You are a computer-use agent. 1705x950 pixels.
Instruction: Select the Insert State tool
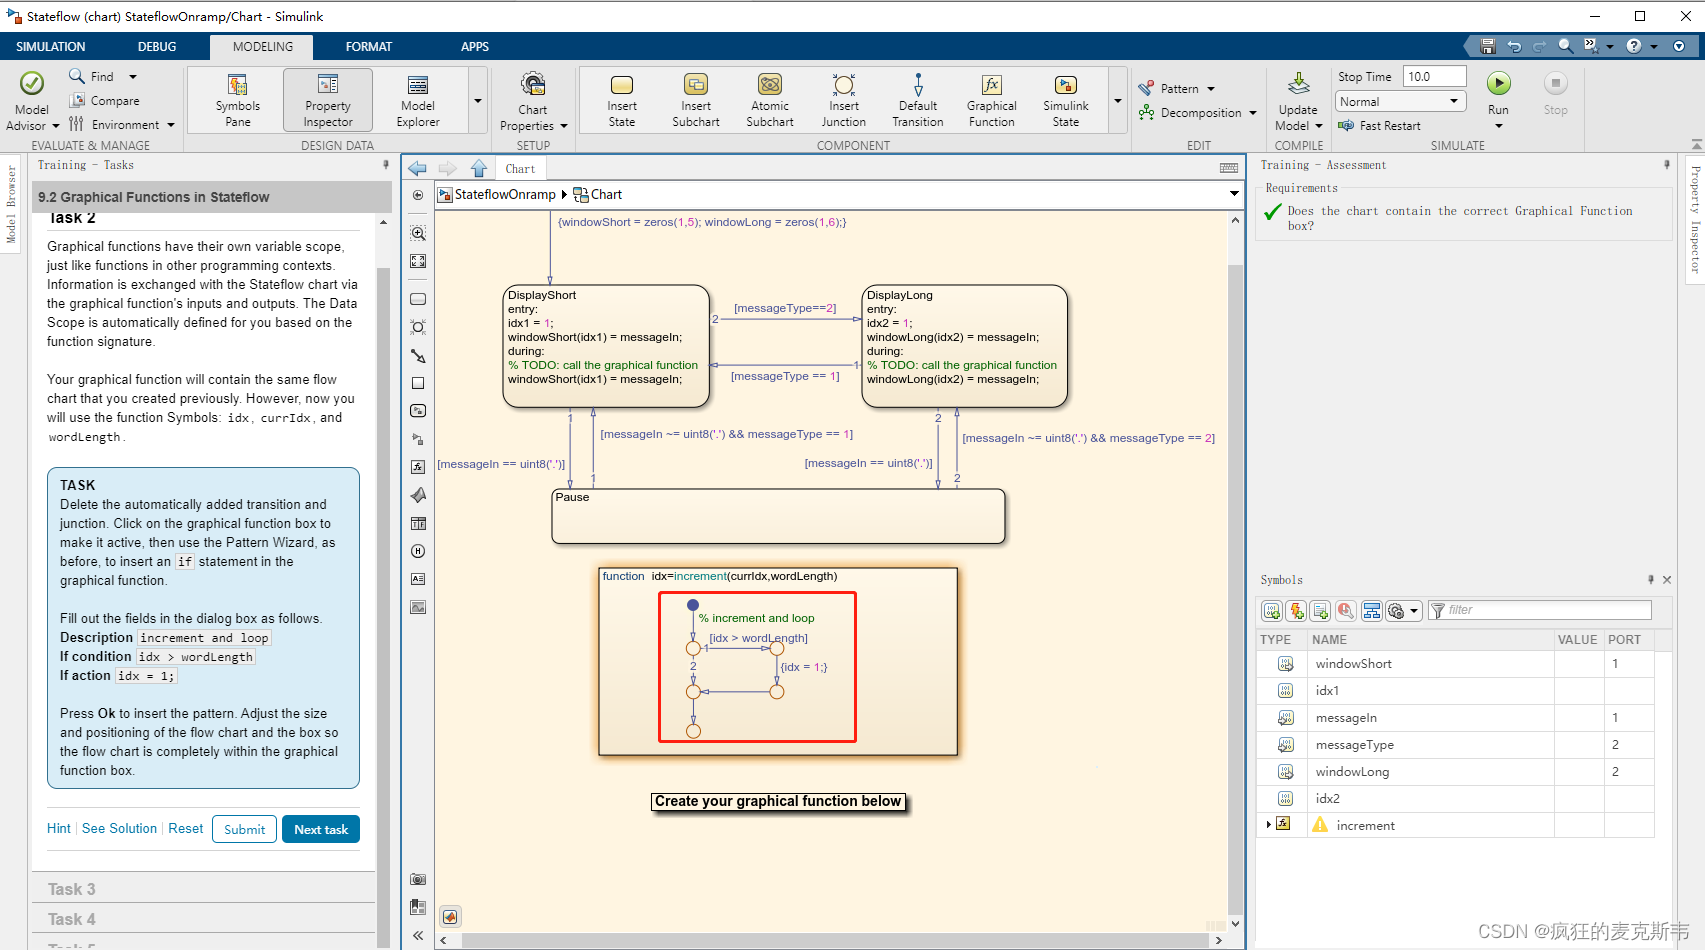pos(621,97)
